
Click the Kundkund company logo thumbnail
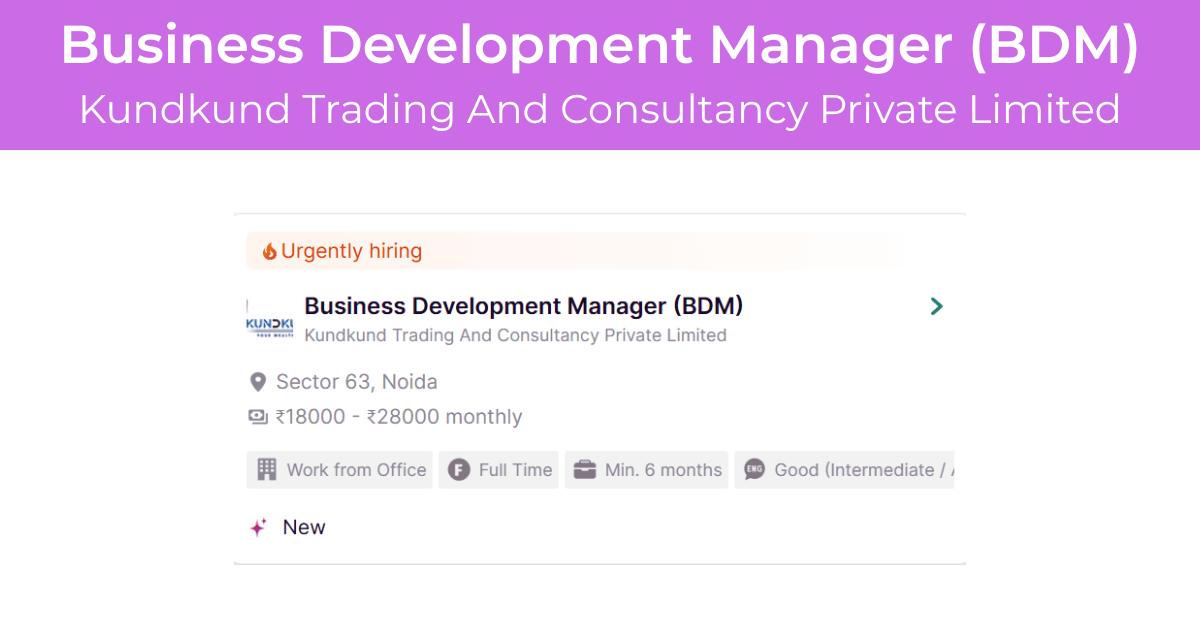click(x=270, y=318)
